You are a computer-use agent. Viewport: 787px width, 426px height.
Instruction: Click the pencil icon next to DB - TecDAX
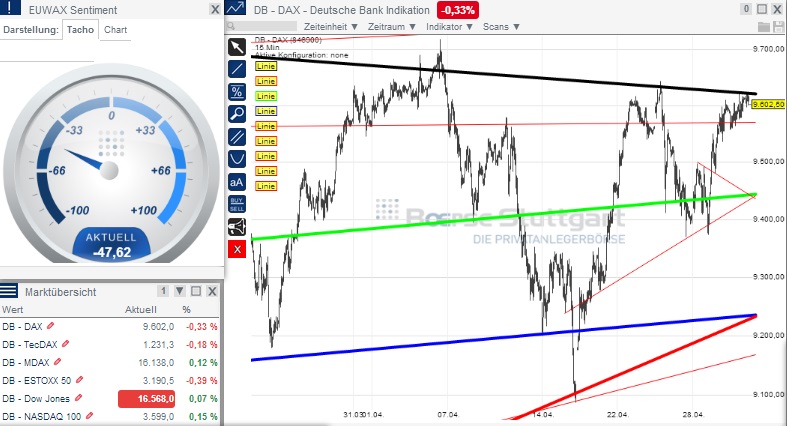[x=65, y=344]
